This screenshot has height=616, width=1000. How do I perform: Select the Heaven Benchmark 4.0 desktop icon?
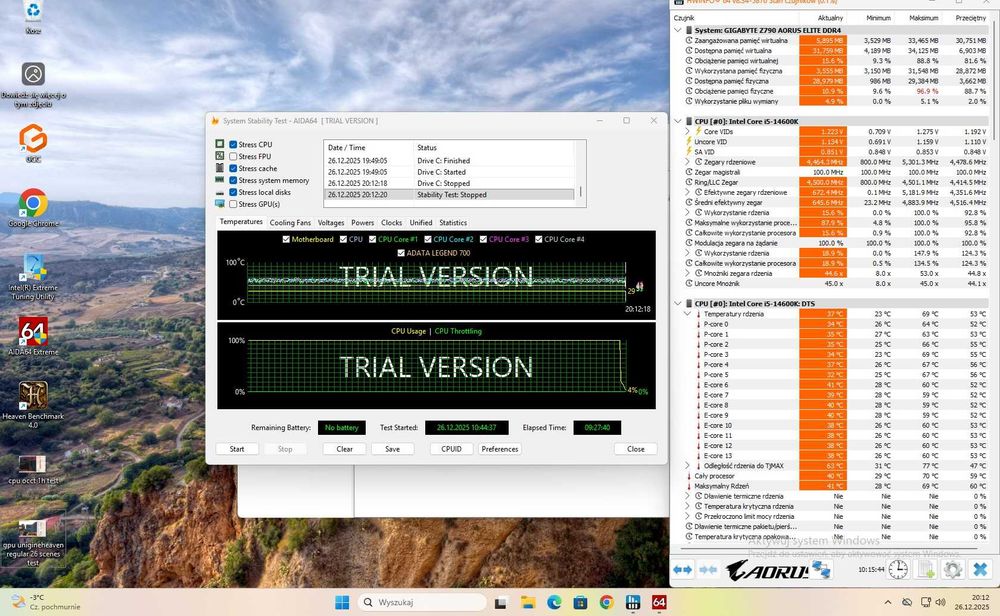(x=33, y=405)
